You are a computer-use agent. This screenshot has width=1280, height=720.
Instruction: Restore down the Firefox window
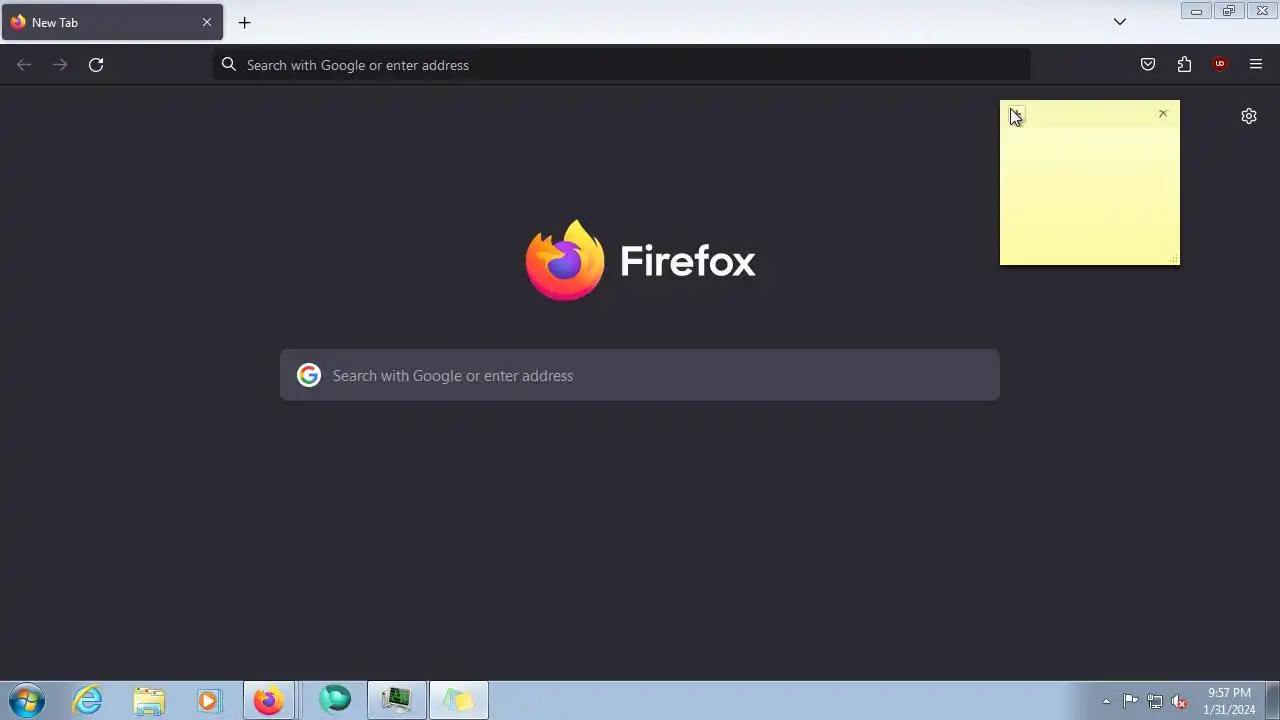(1229, 11)
